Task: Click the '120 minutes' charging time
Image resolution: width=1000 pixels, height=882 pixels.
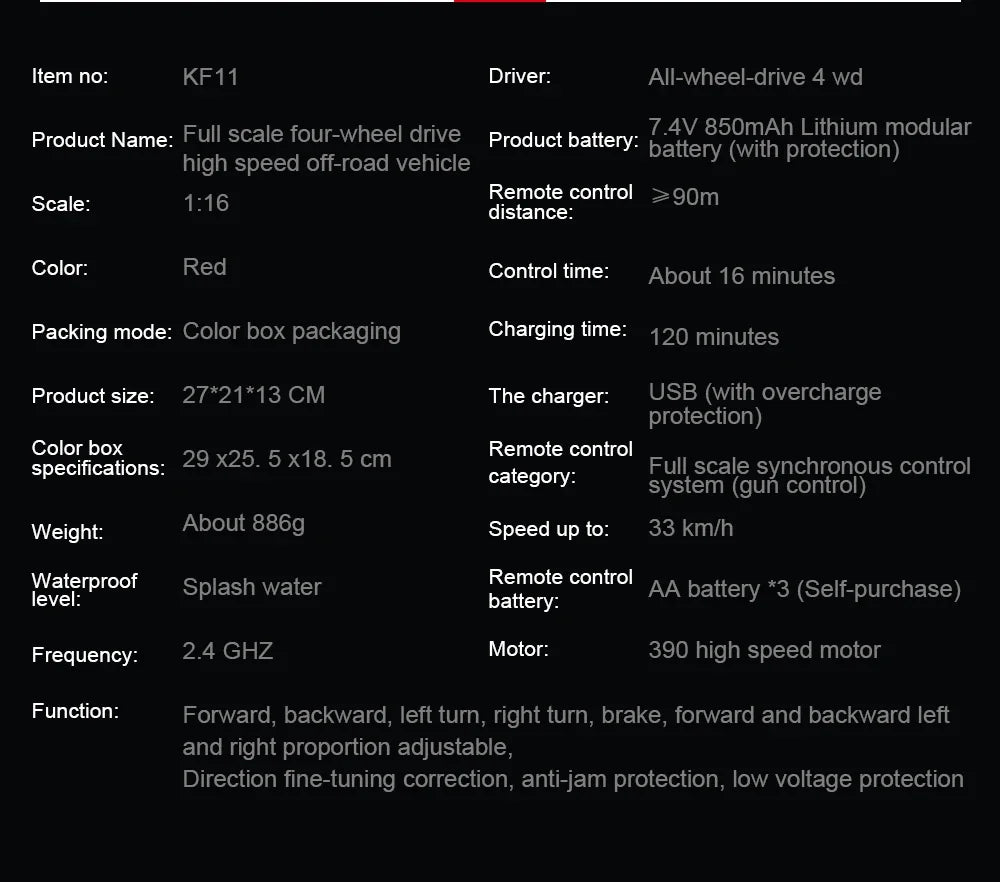Action: click(713, 337)
